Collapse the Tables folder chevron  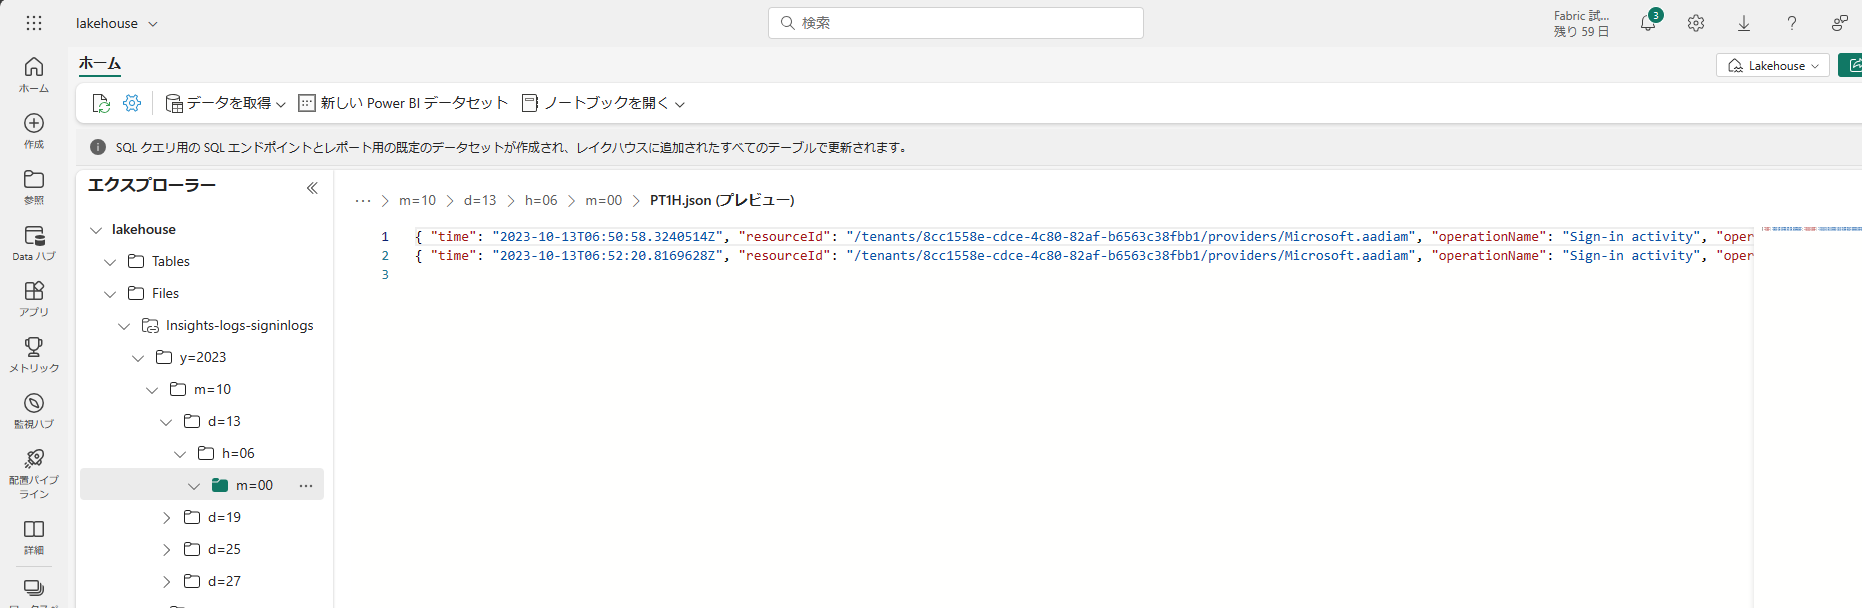[x=110, y=262]
